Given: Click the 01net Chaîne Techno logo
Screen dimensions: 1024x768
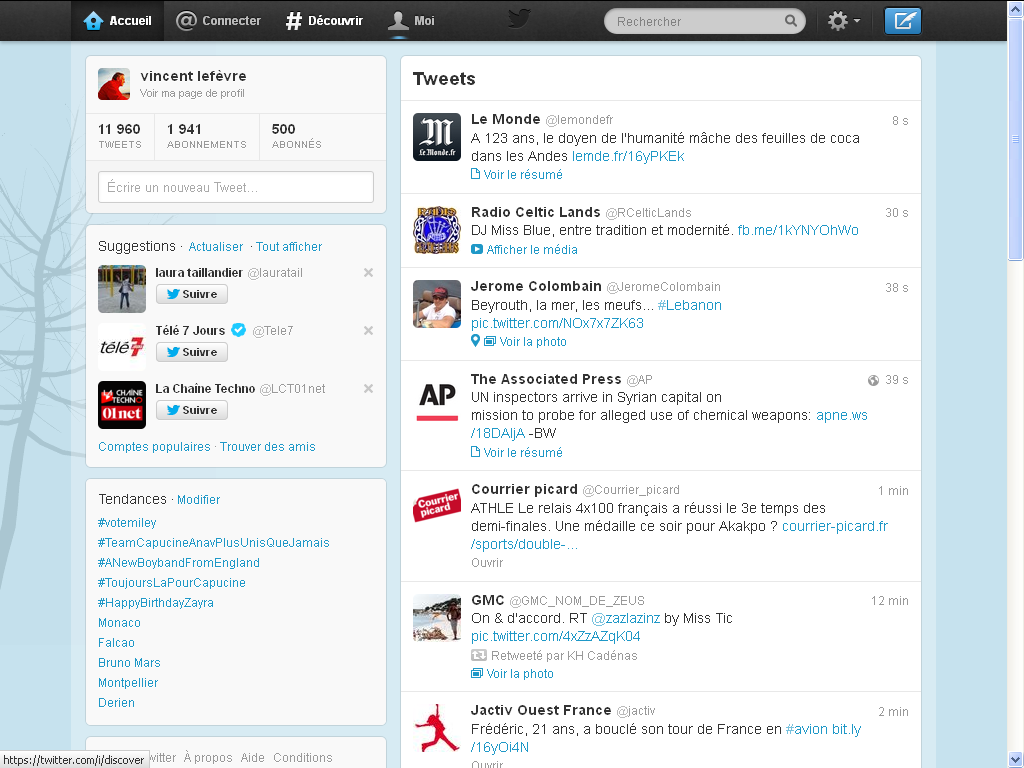Looking at the screenshot, I should pyautogui.click(x=122, y=405).
